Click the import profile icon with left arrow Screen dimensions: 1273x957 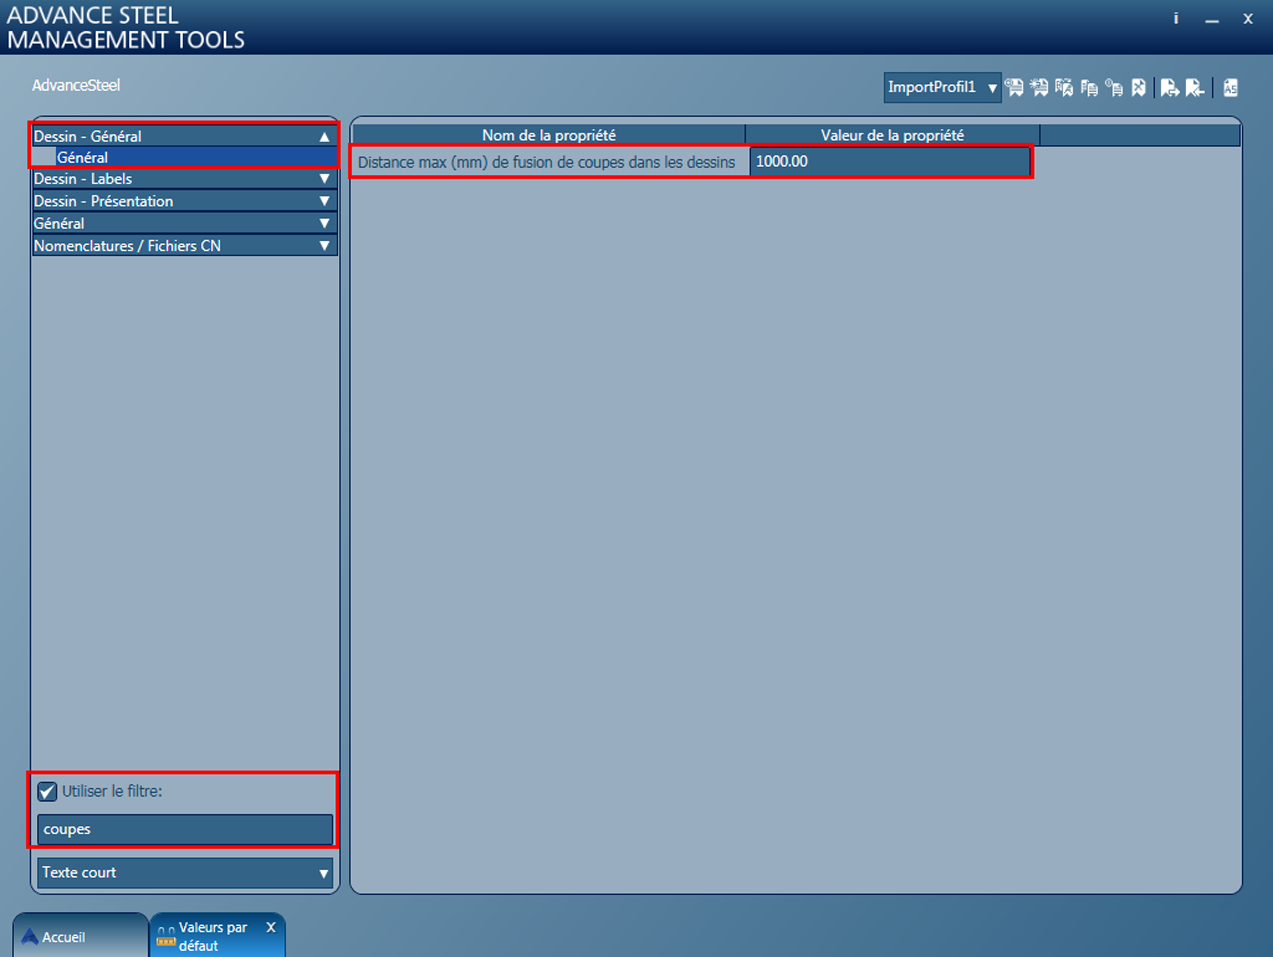[1195, 88]
